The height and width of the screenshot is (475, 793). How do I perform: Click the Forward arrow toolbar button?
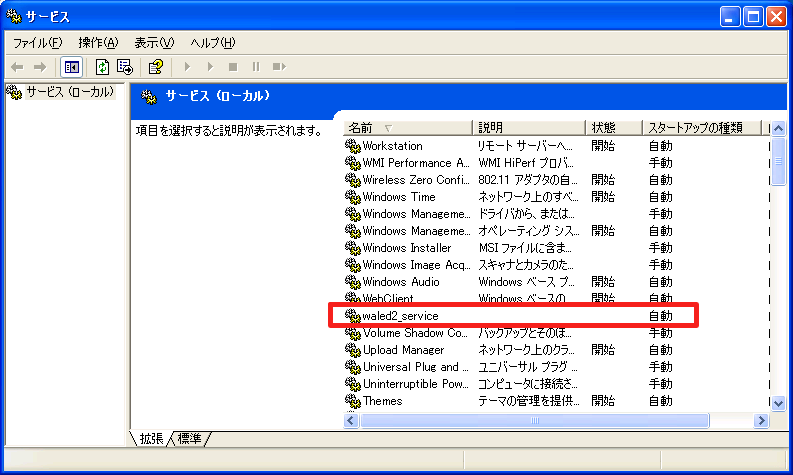(40, 67)
